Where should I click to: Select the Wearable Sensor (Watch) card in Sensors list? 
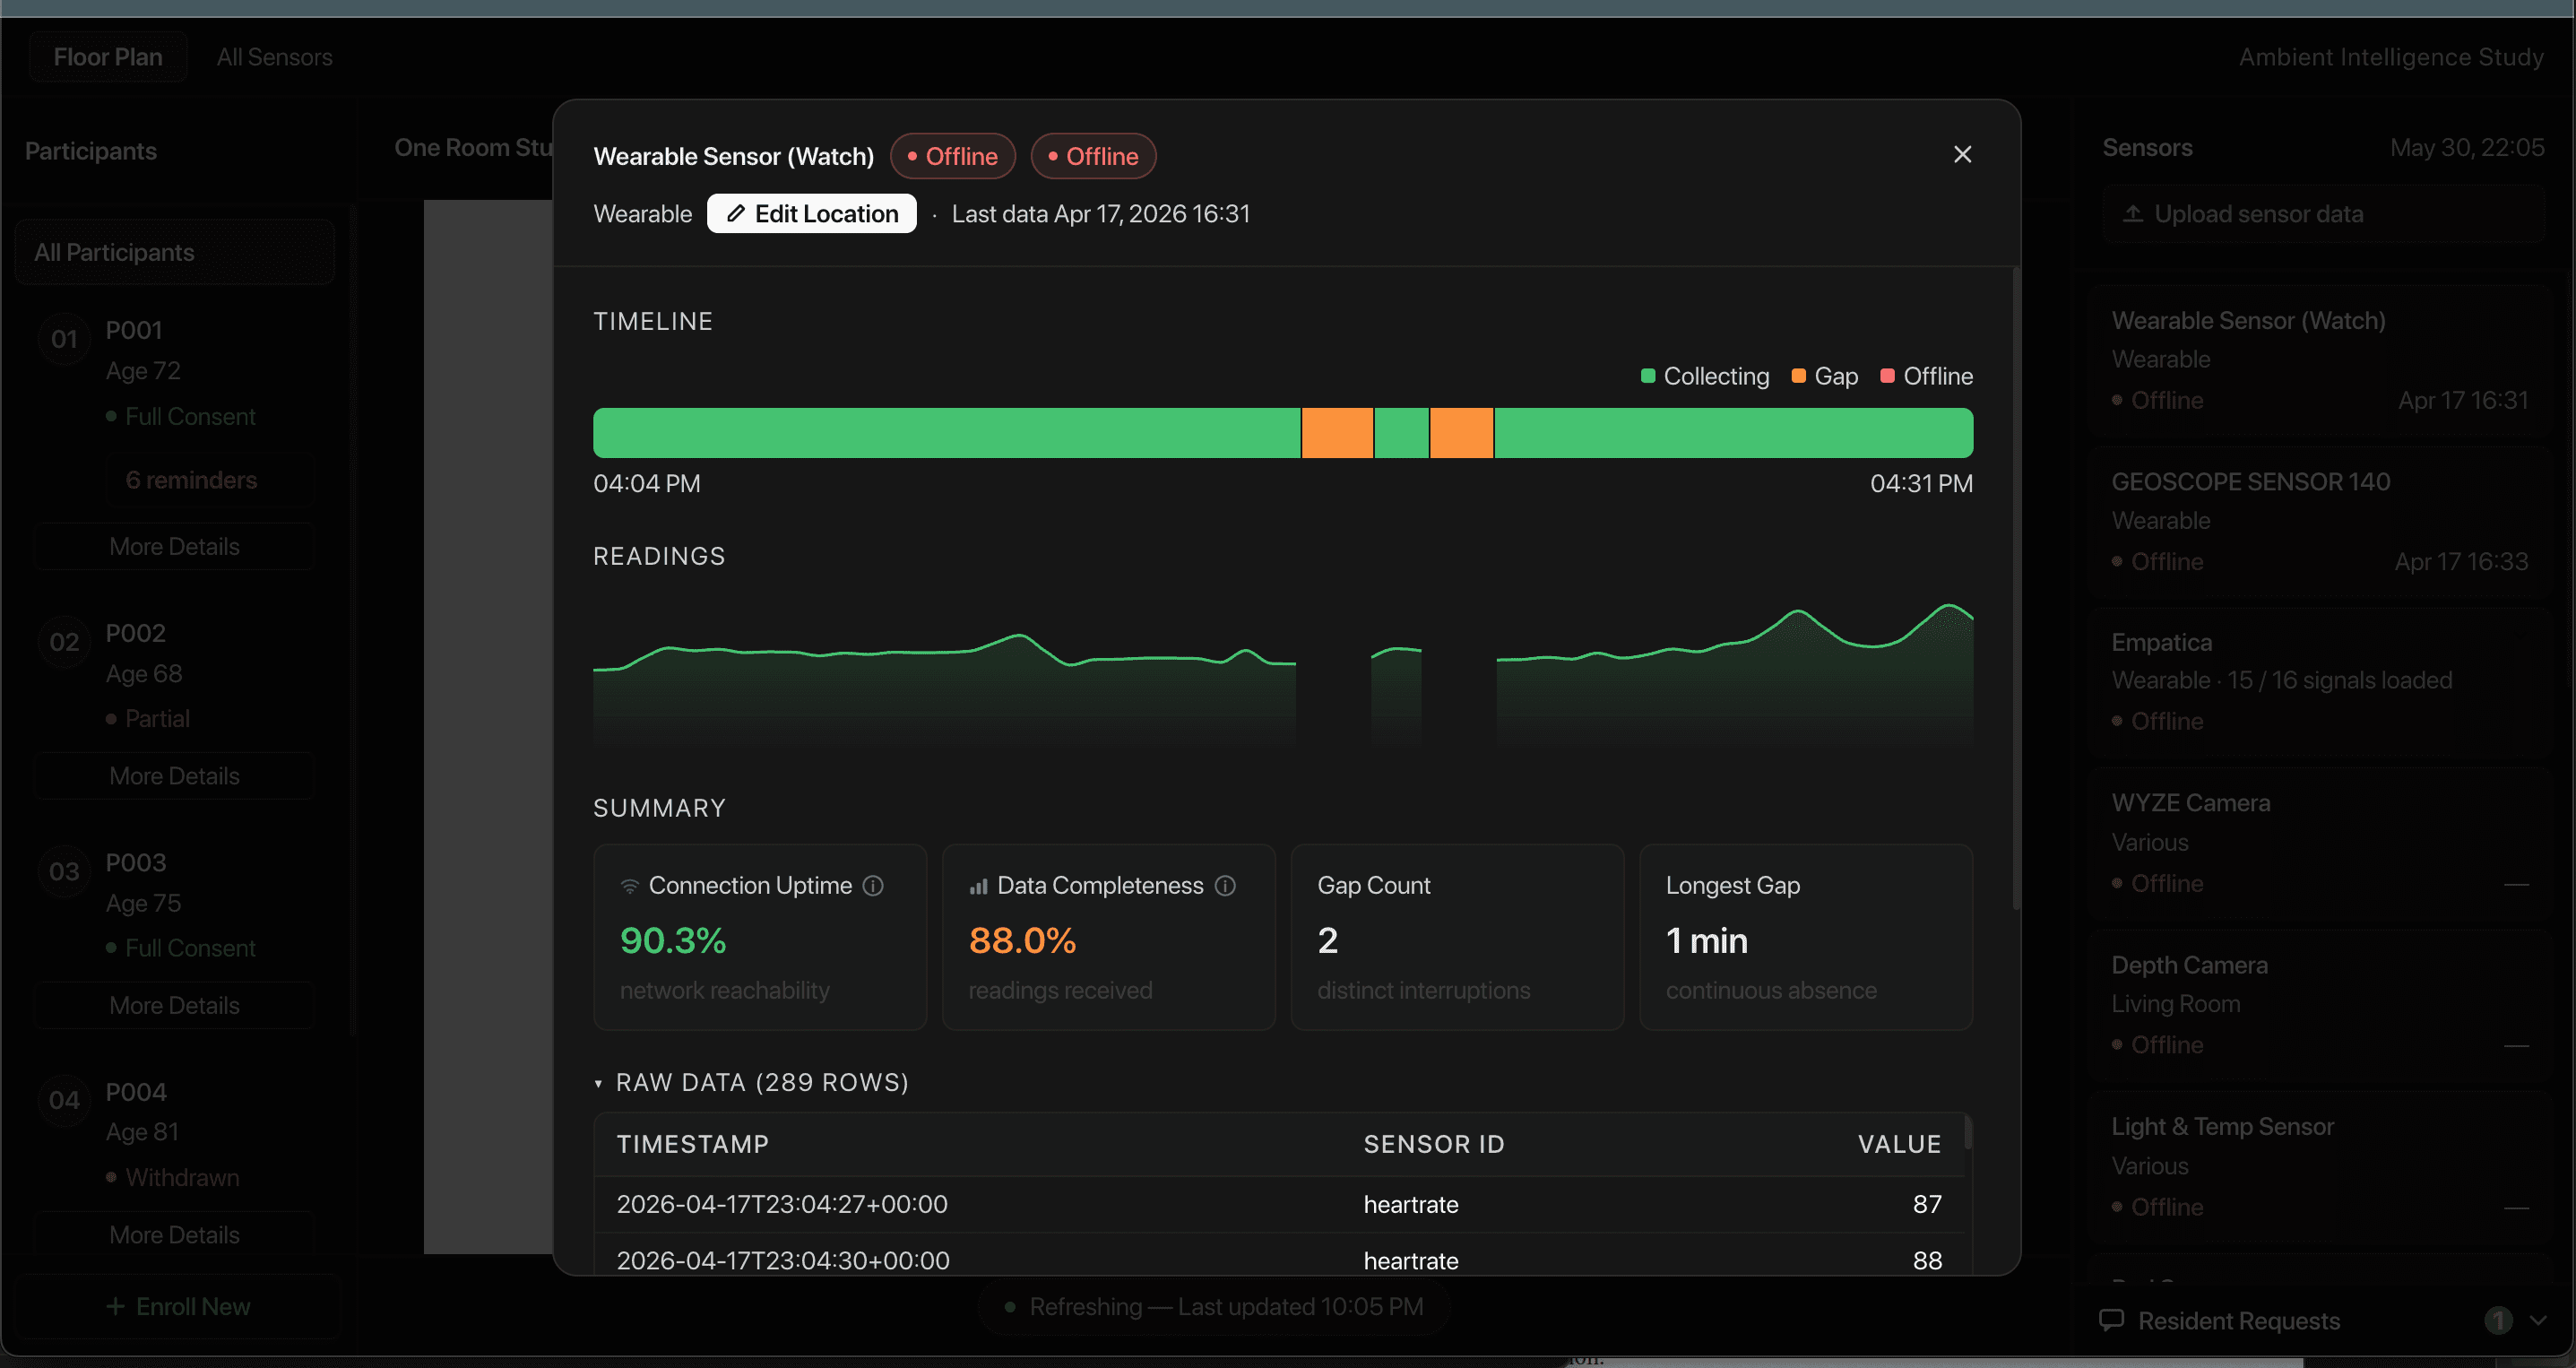[2320, 361]
